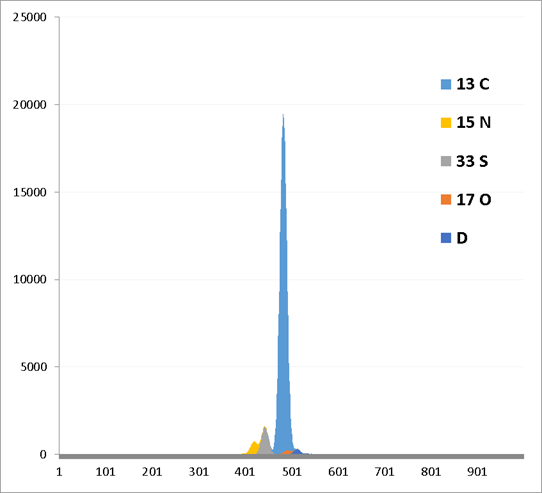Click the 15 N yellow legend swatch
This screenshot has width=542, height=493.
pyautogui.click(x=446, y=123)
